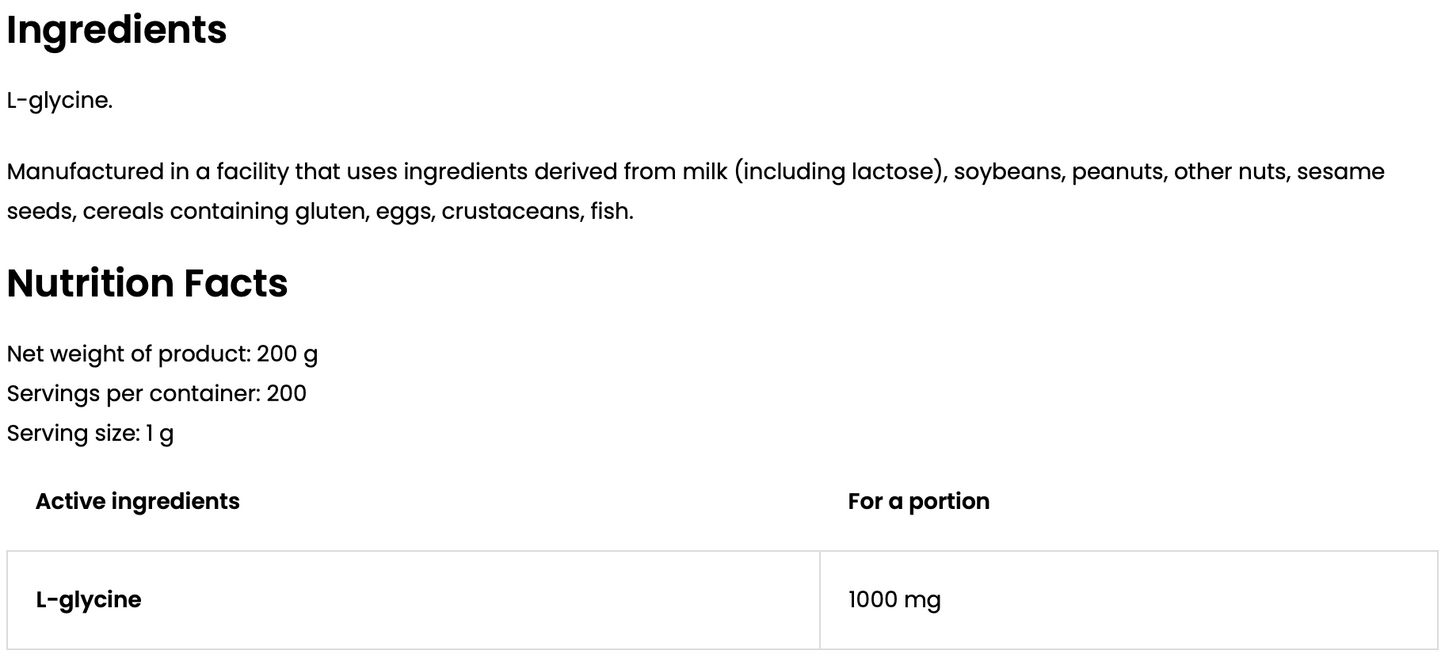Click the 'Active ingredients' column header

[x=137, y=501]
